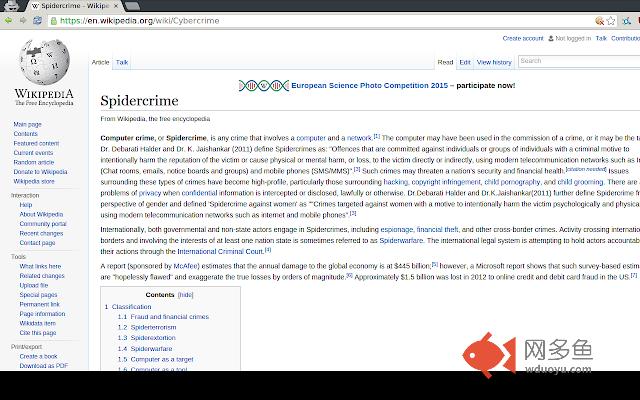
Task: Open the Edit tab
Action: (465, 62)
